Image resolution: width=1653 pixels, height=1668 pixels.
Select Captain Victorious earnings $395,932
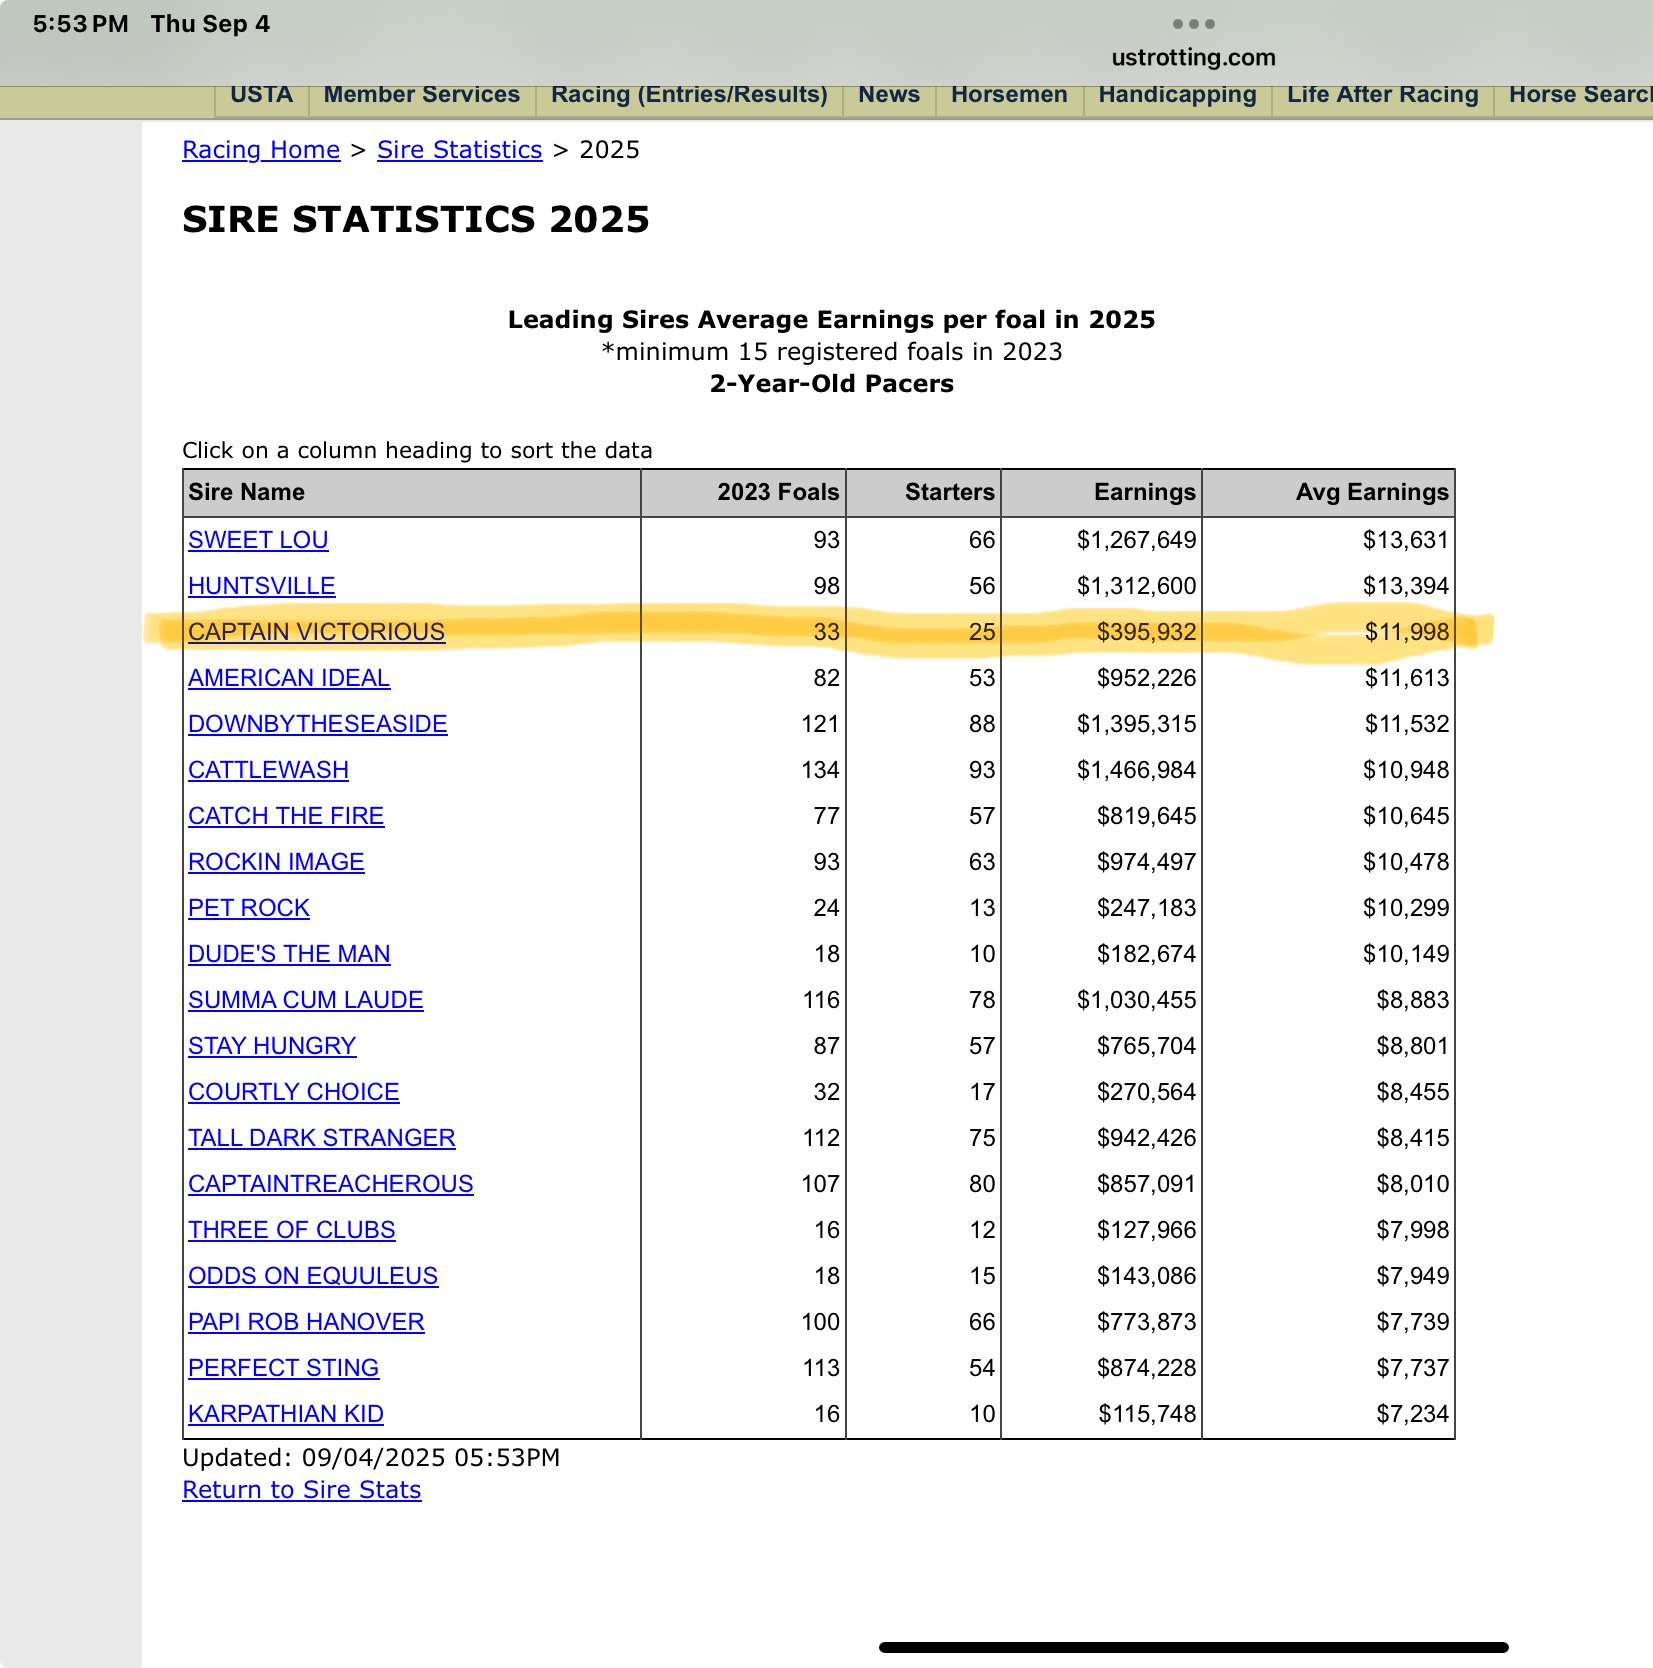click(x=1146, y=632)
